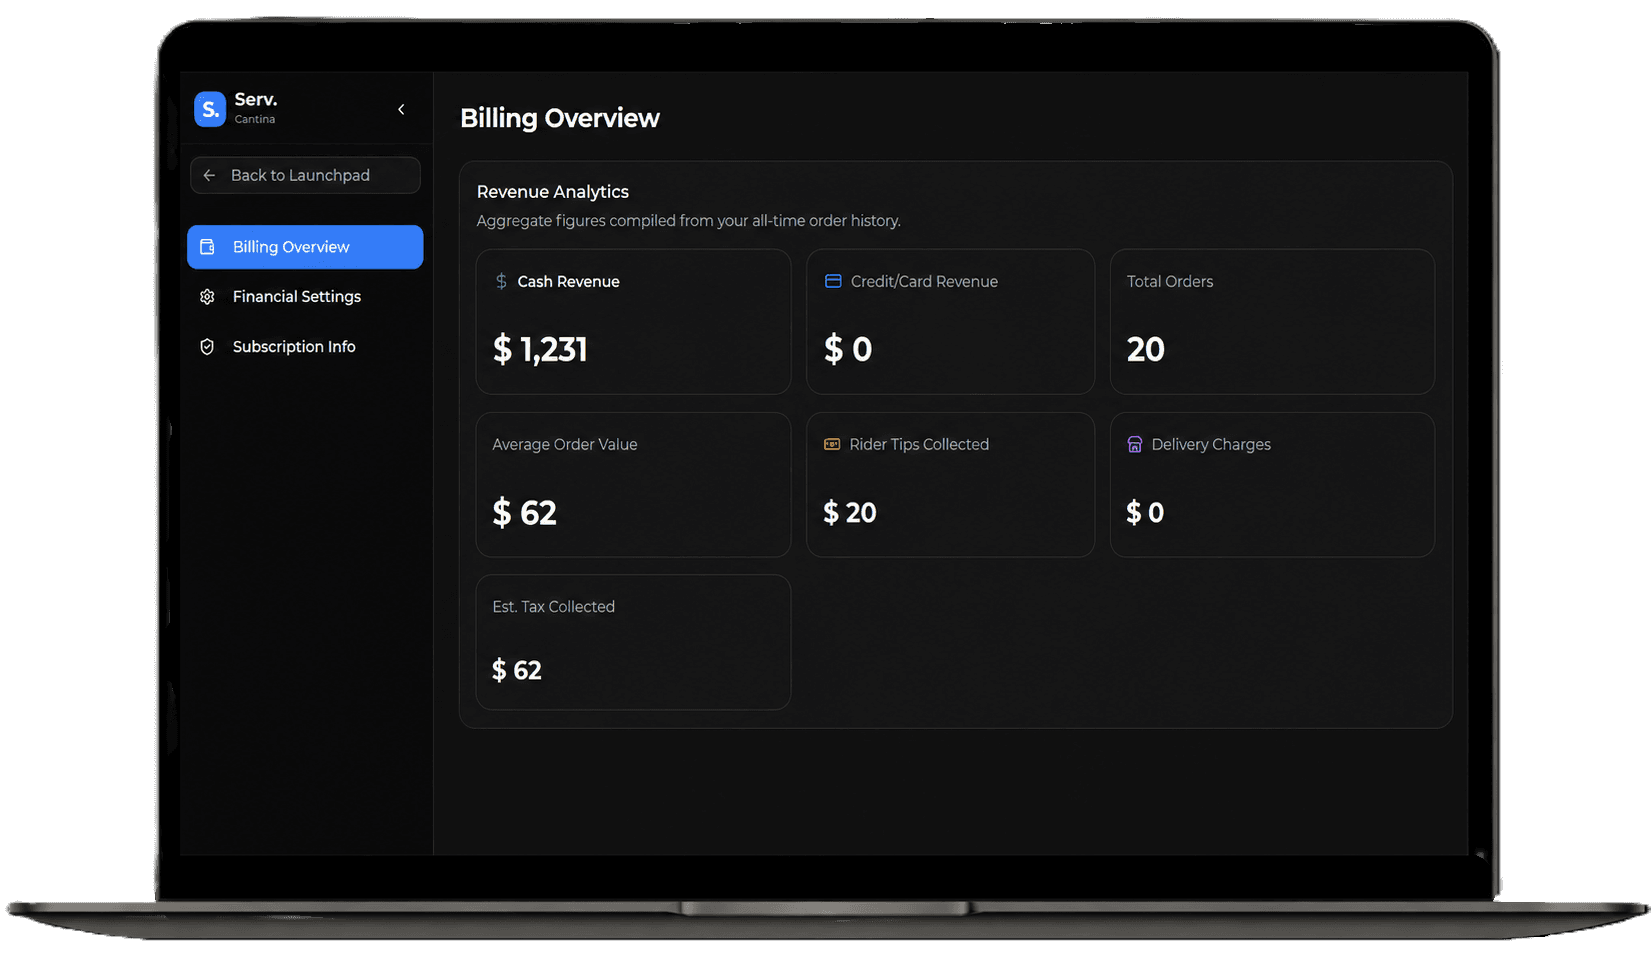Click the Total Orders value 20
Viewport: 1651px width, 953px height.
pos(1146,349)
